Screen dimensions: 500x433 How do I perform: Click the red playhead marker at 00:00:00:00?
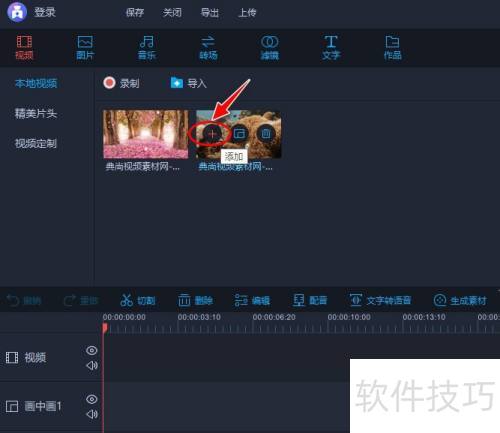click(x=105, y=328)
